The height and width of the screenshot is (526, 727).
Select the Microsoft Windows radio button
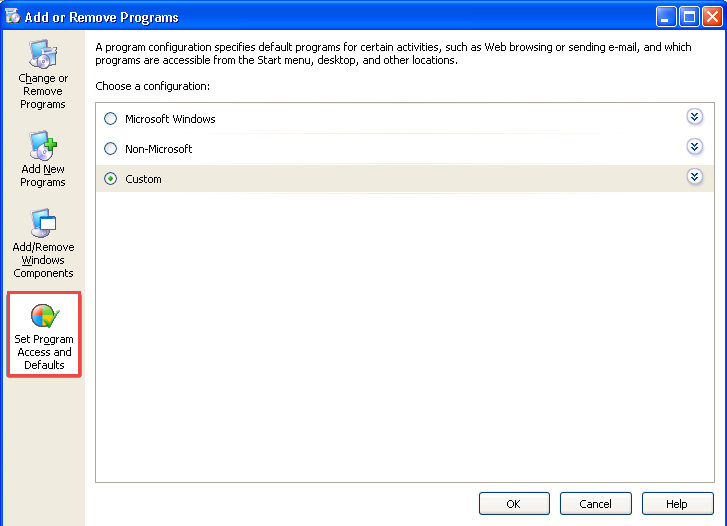pos(111,119)
